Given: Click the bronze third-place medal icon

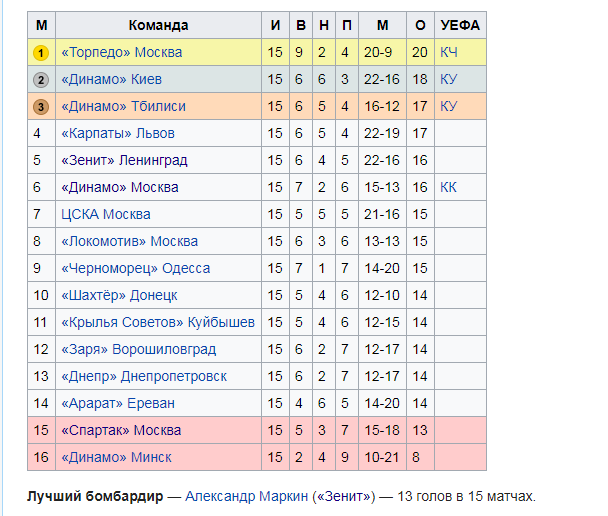Looking at the screenshot, I should tap(40, 106).
